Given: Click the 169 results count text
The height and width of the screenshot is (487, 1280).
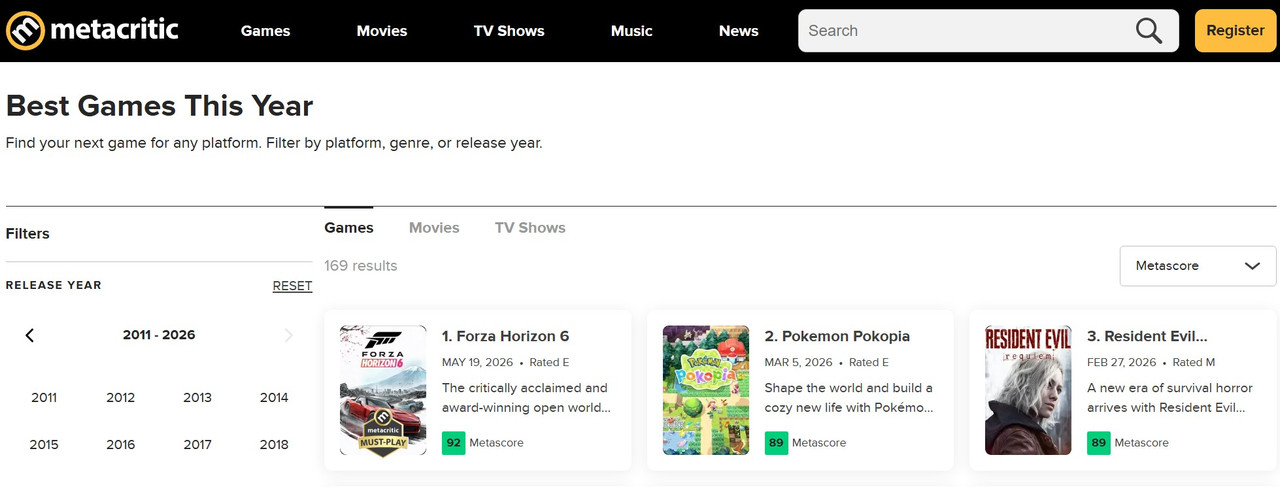Looking at the screenshot, I should click(x=361, y=266).
